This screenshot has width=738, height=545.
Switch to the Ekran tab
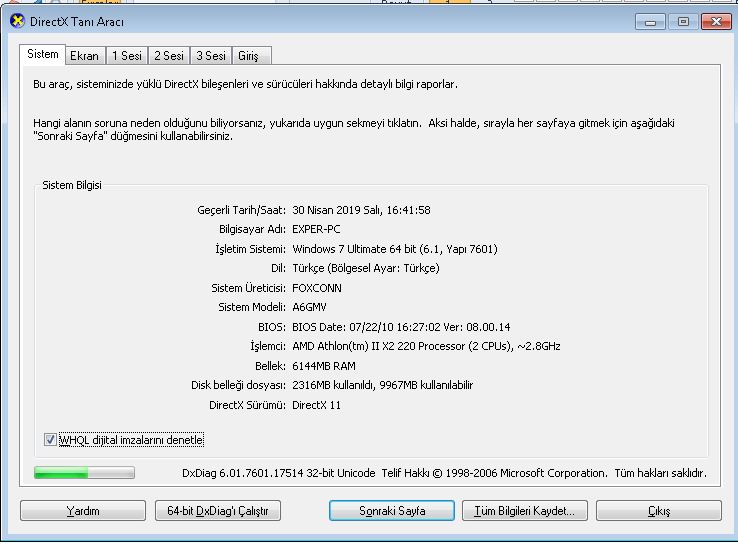coord(85,56)
